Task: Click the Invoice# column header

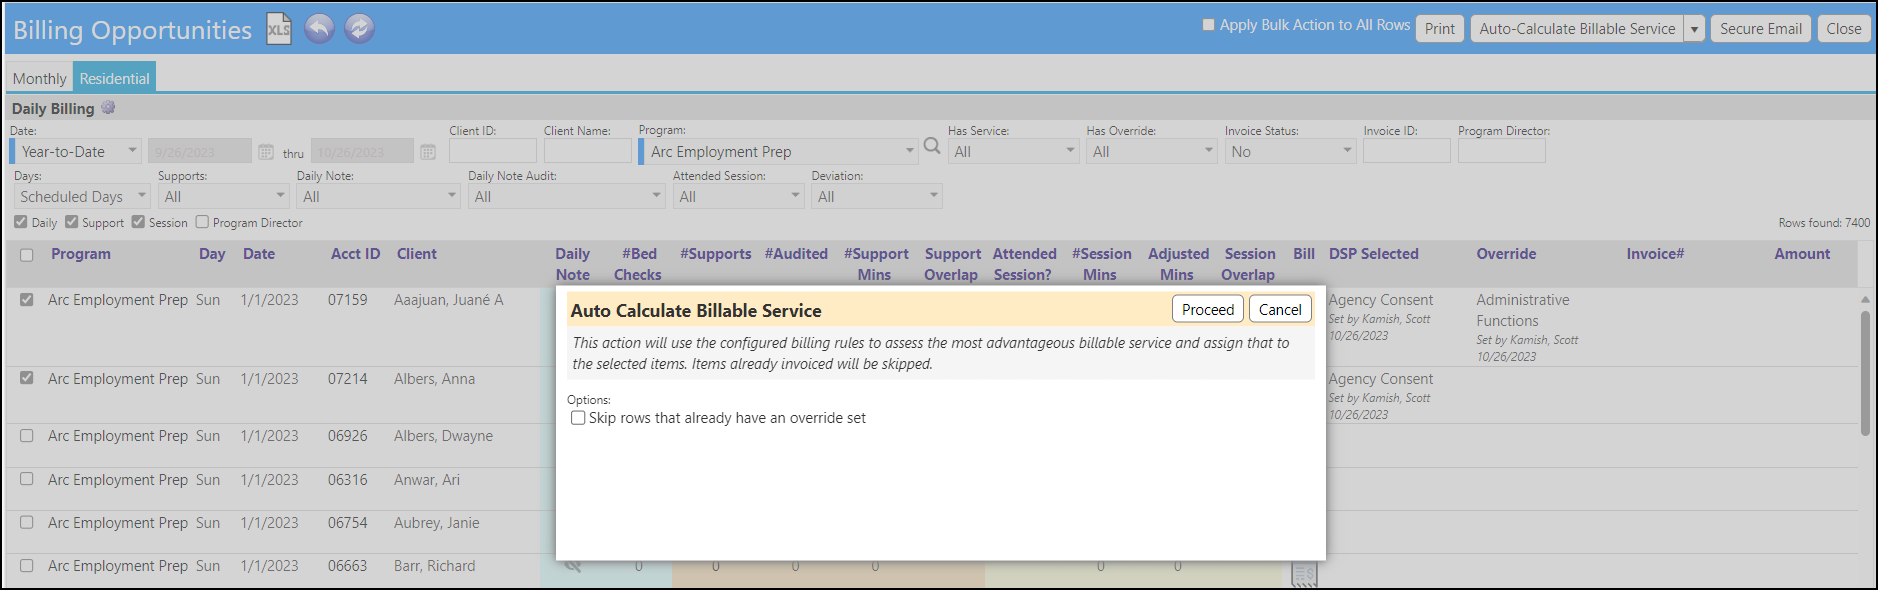Action: click(1655, 254)
